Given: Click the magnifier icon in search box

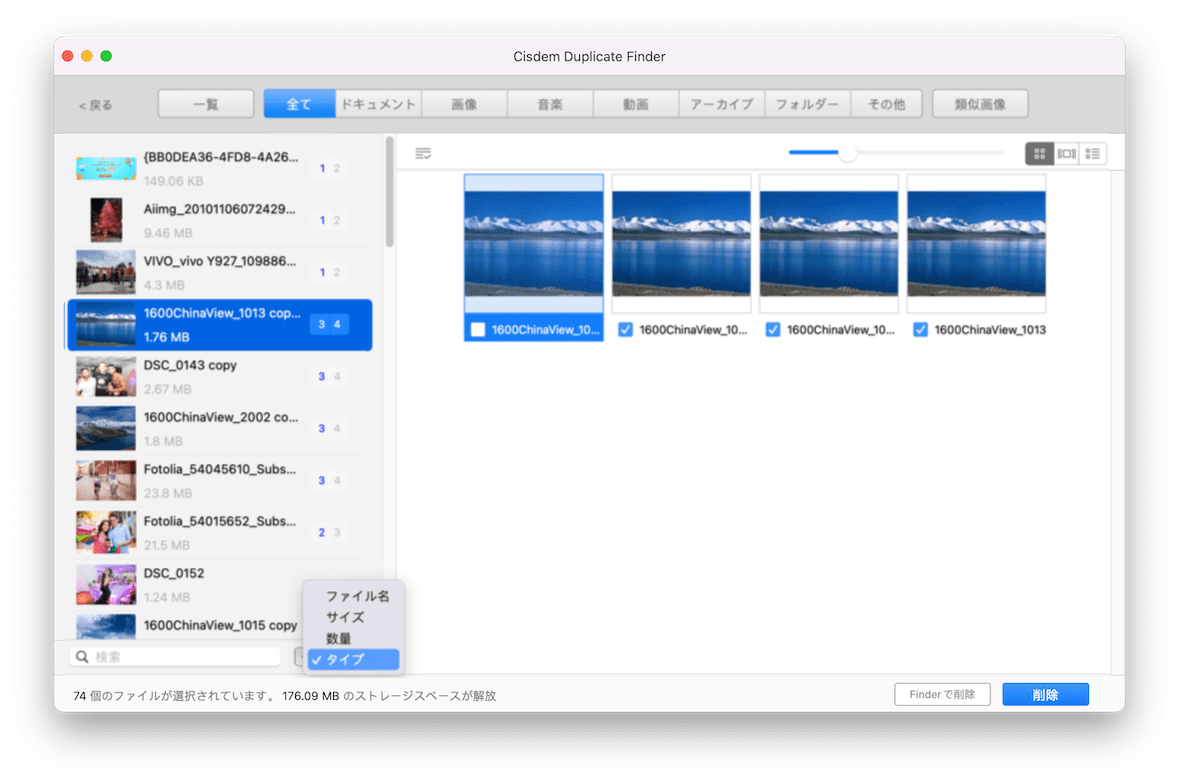Looking at the screenshot, I should pos(81,657).
